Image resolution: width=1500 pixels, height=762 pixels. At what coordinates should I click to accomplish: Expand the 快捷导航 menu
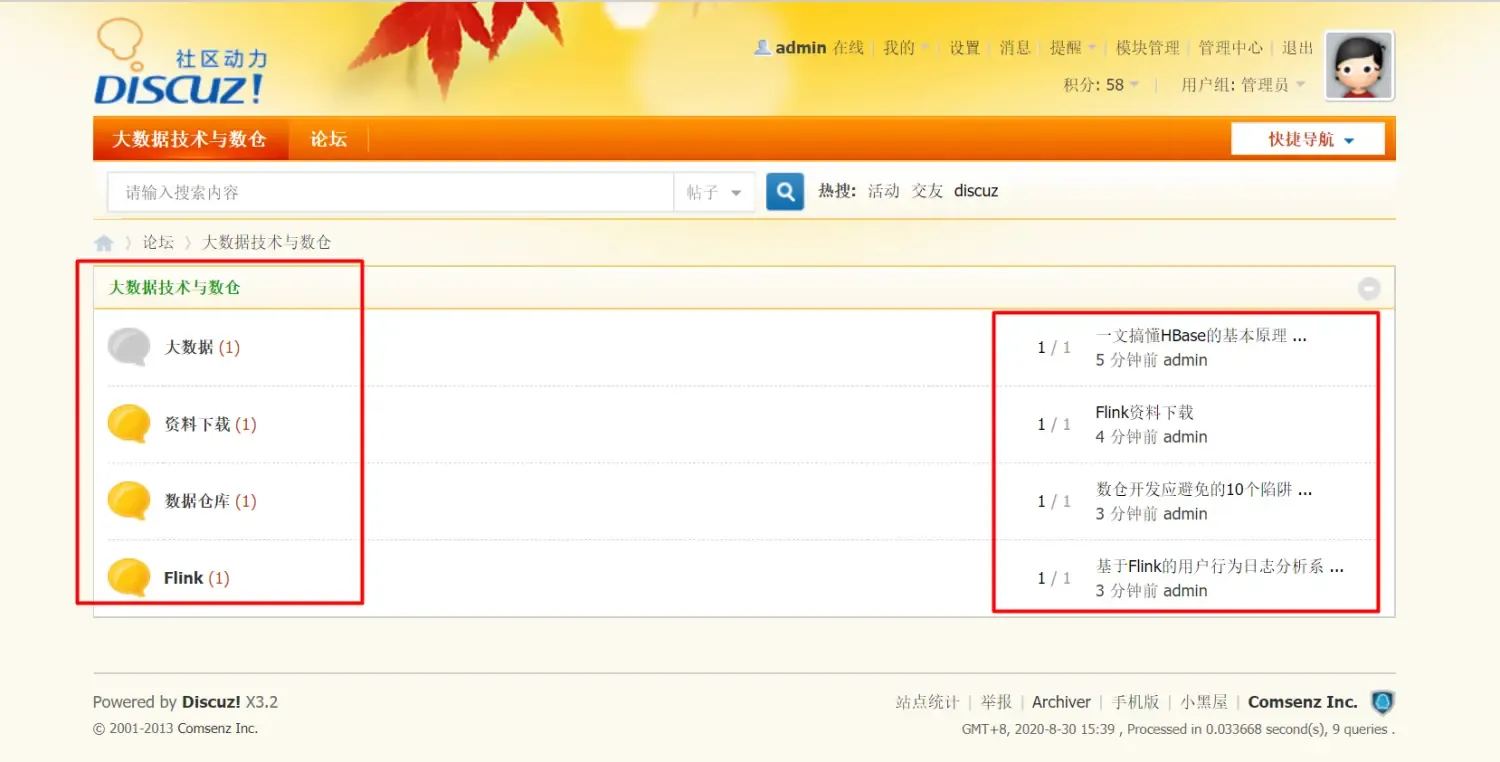tap(1308, 138)
